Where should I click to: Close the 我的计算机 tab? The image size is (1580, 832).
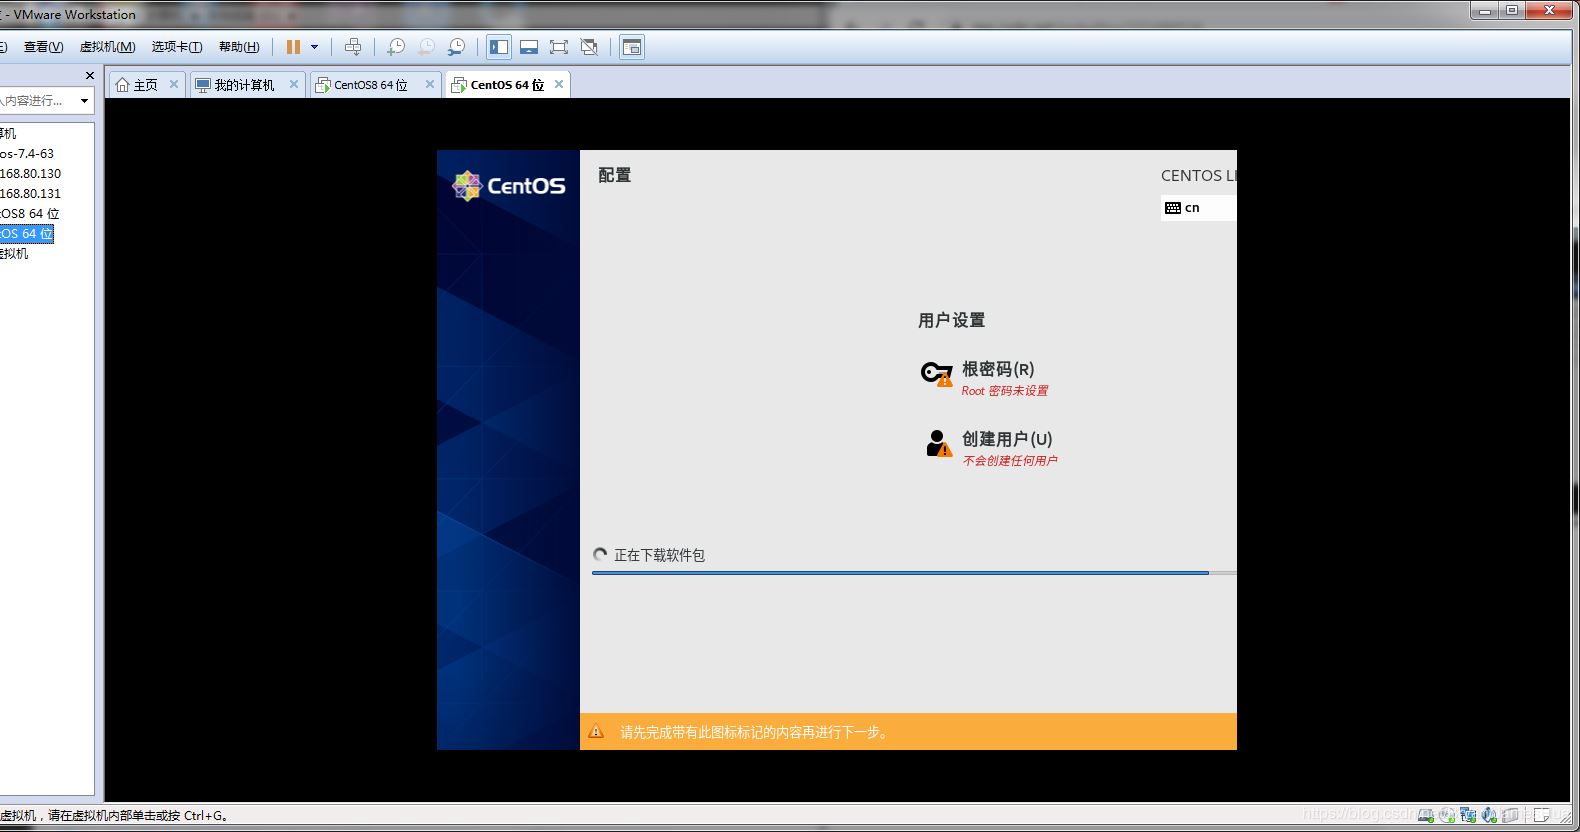click(x=294, y=84)
